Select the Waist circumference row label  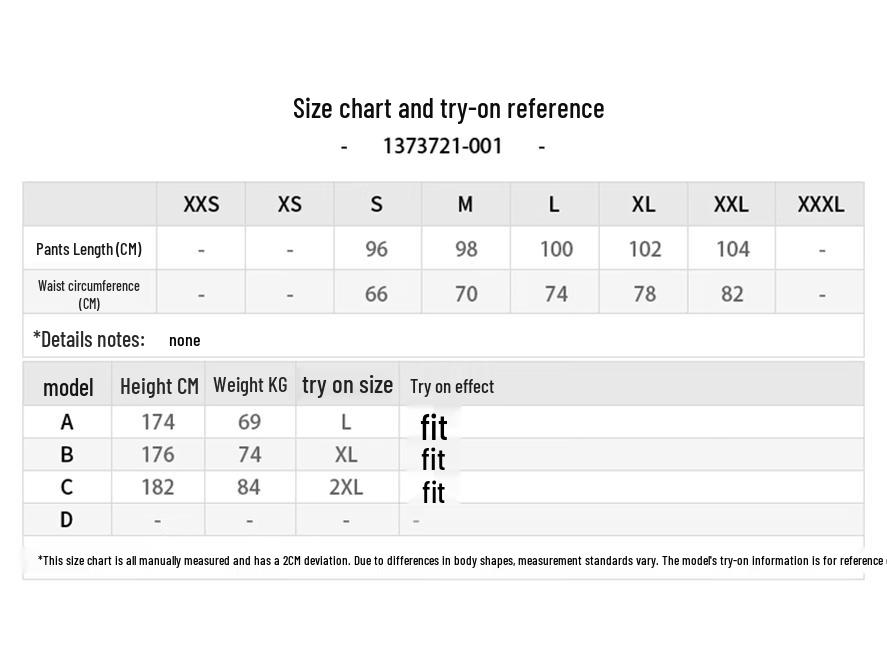point(89,294)
